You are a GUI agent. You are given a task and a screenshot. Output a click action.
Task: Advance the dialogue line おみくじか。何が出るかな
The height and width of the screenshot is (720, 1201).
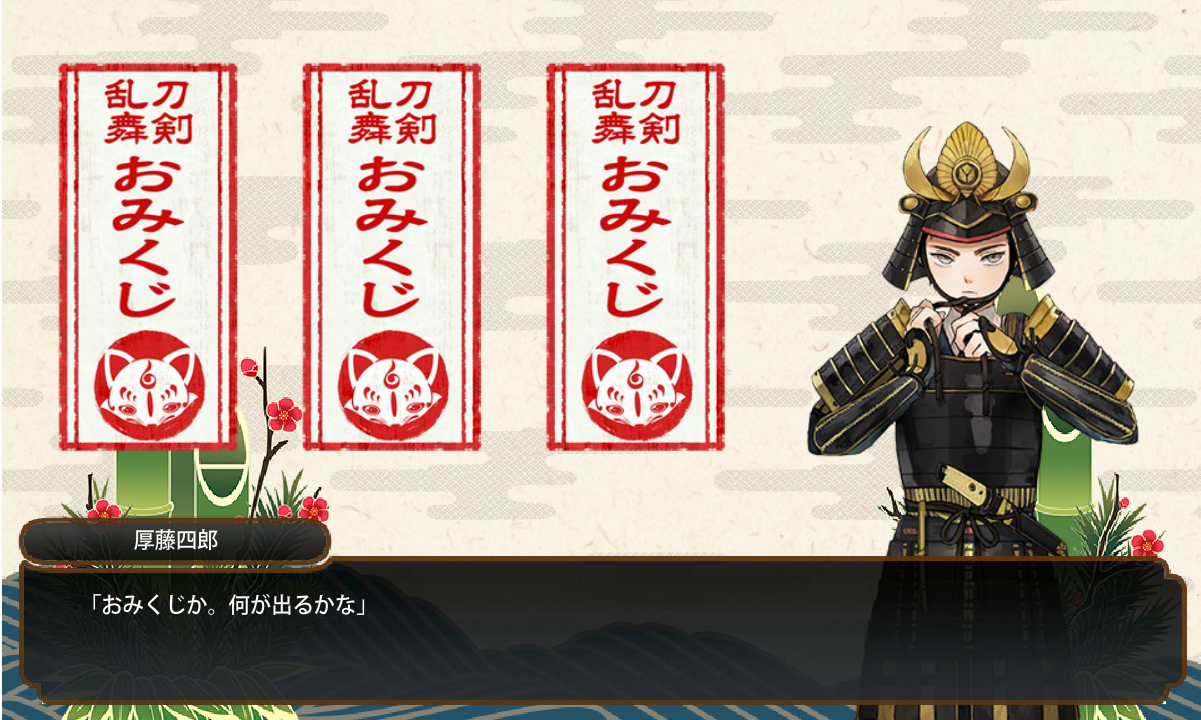click(226, 604)
